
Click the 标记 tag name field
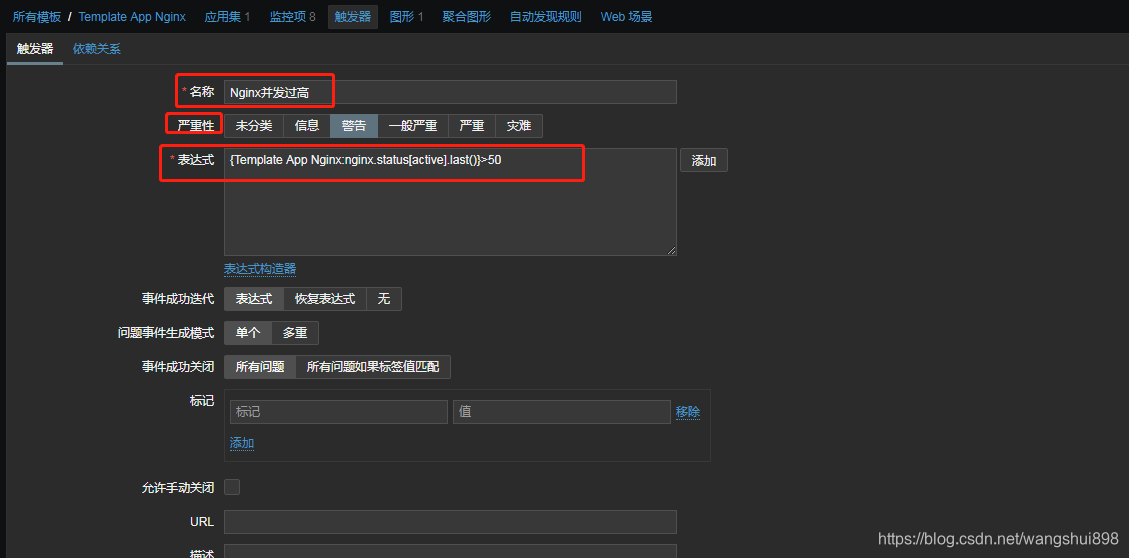click(338, 412)
